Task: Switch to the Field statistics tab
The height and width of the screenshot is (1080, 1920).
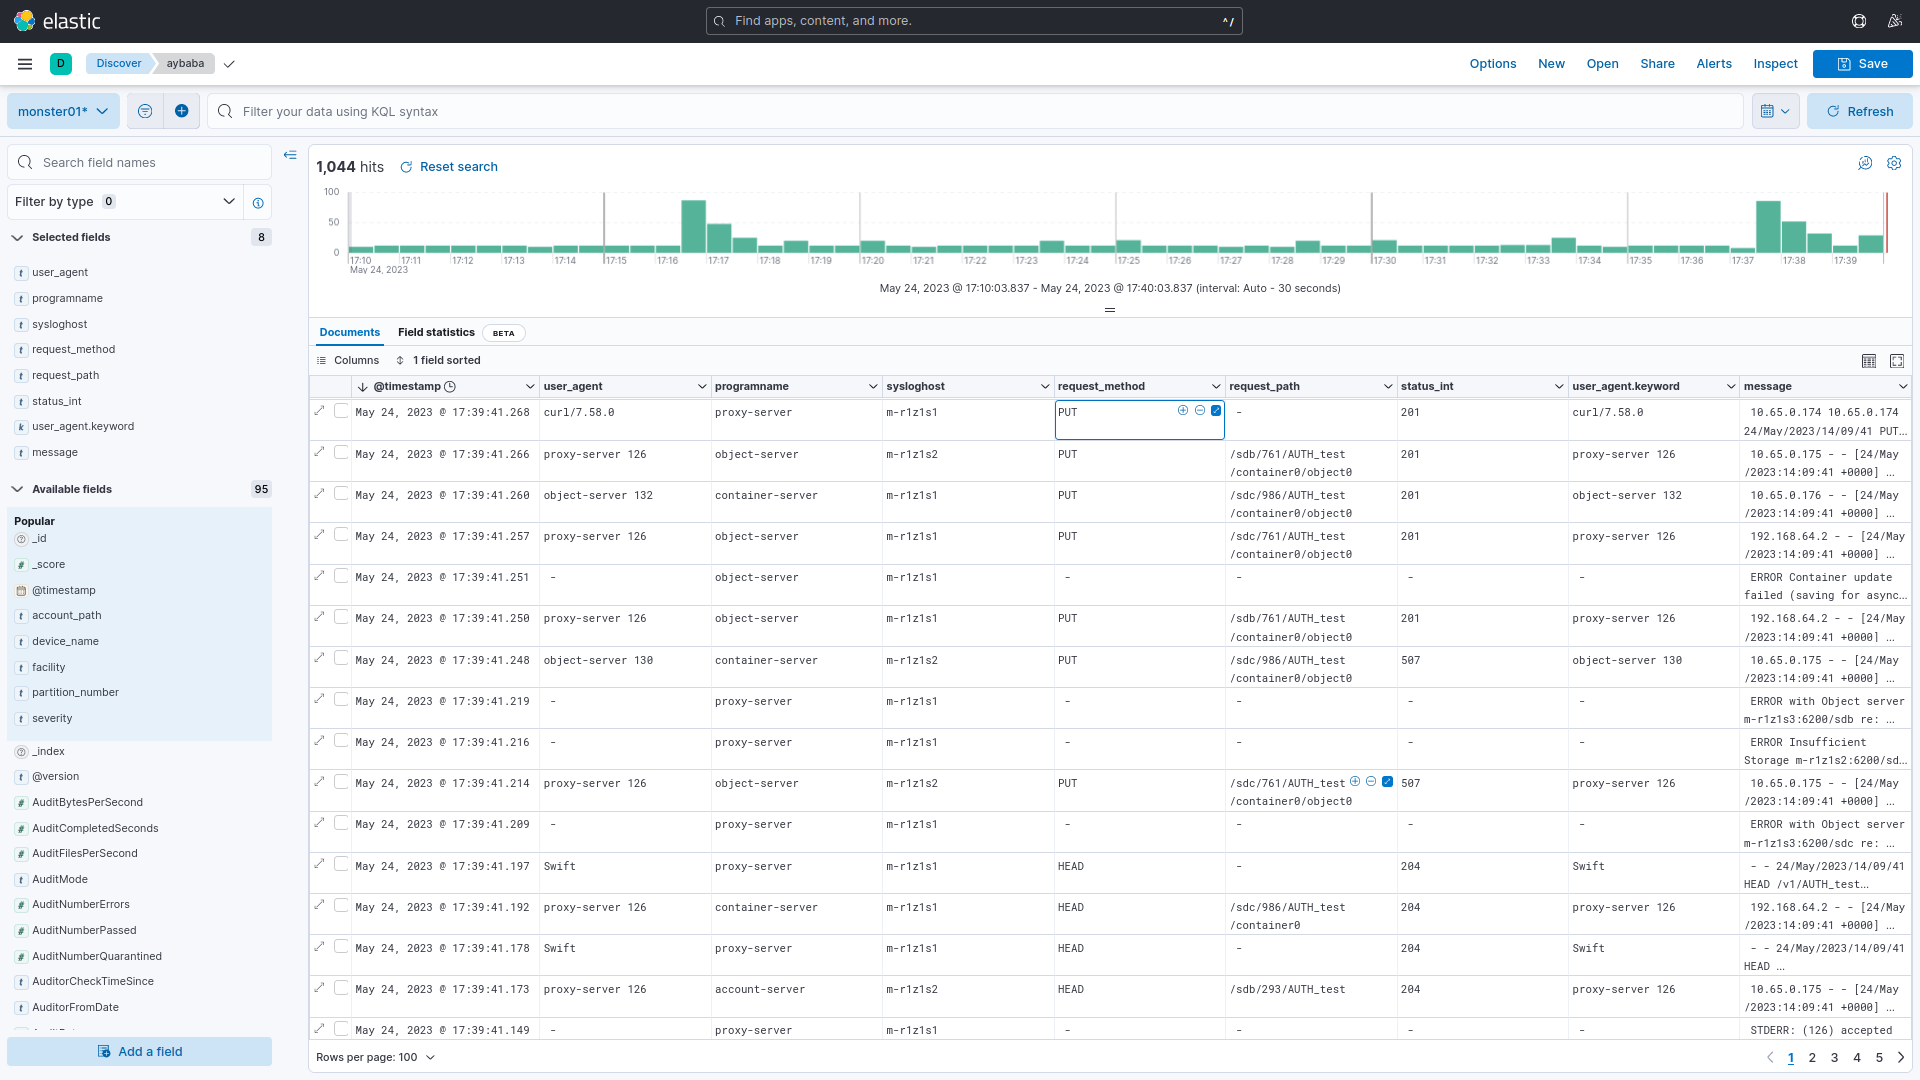Action: point(436,333)
